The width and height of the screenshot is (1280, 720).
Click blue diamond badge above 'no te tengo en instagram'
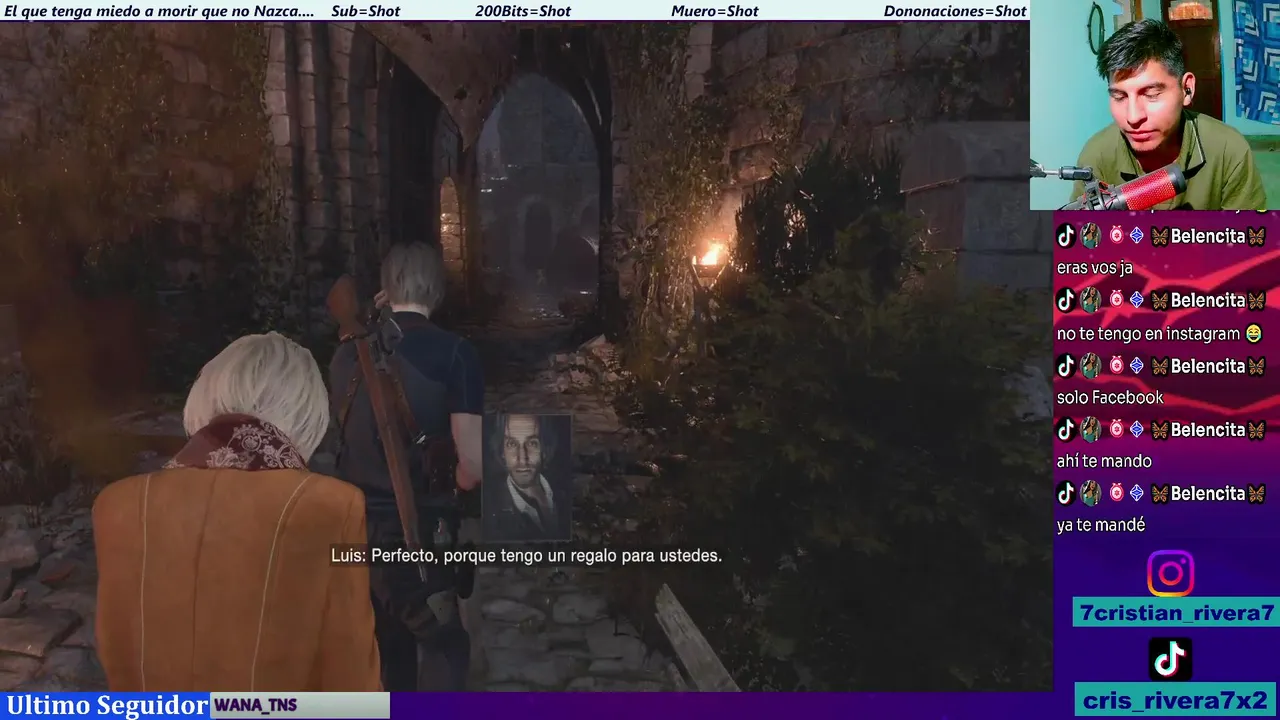(x=1136, y=300)
